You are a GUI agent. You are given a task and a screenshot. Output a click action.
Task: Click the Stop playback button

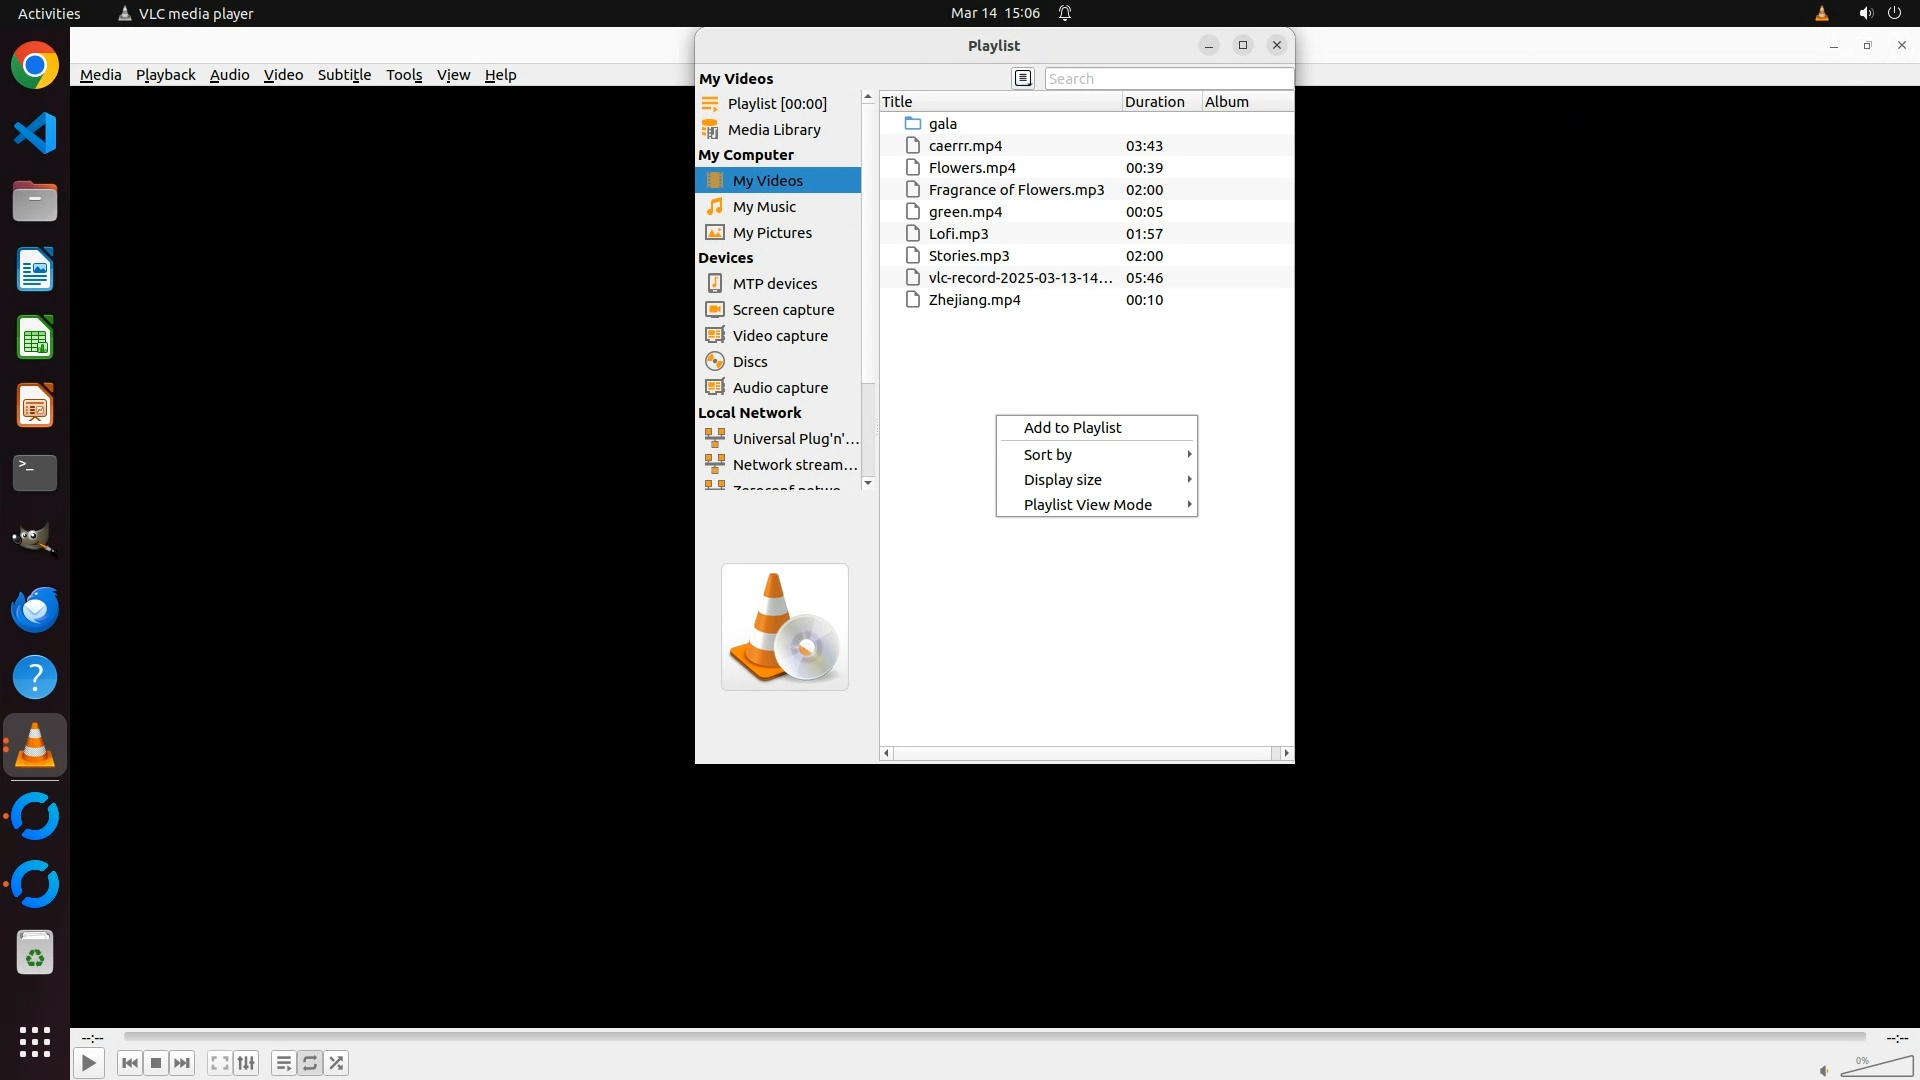(x=156, y=1063)
